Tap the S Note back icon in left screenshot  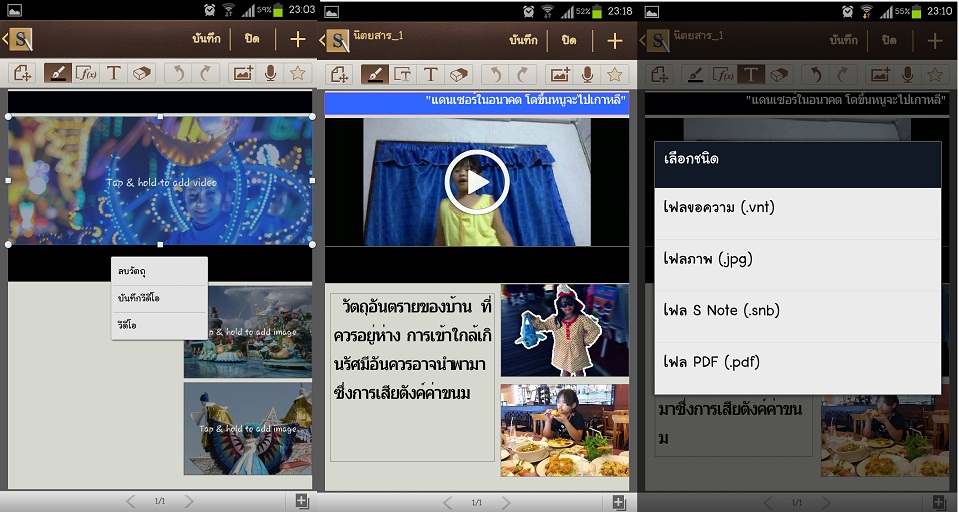tap(17, 40)
